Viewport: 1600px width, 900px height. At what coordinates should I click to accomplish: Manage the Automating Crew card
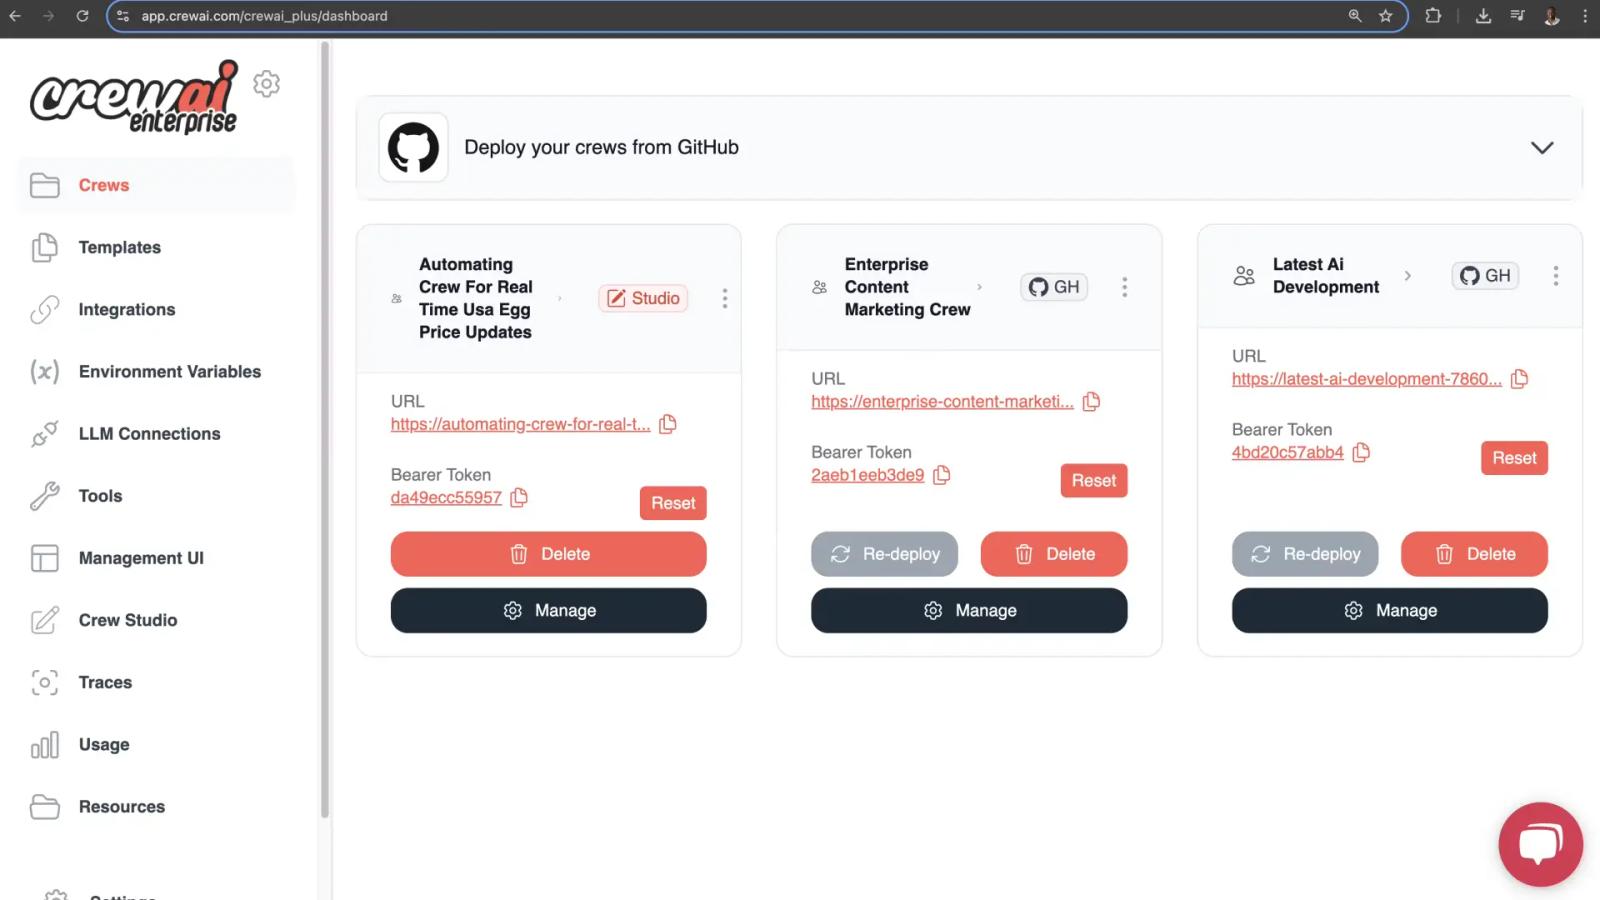pos(548,610)
